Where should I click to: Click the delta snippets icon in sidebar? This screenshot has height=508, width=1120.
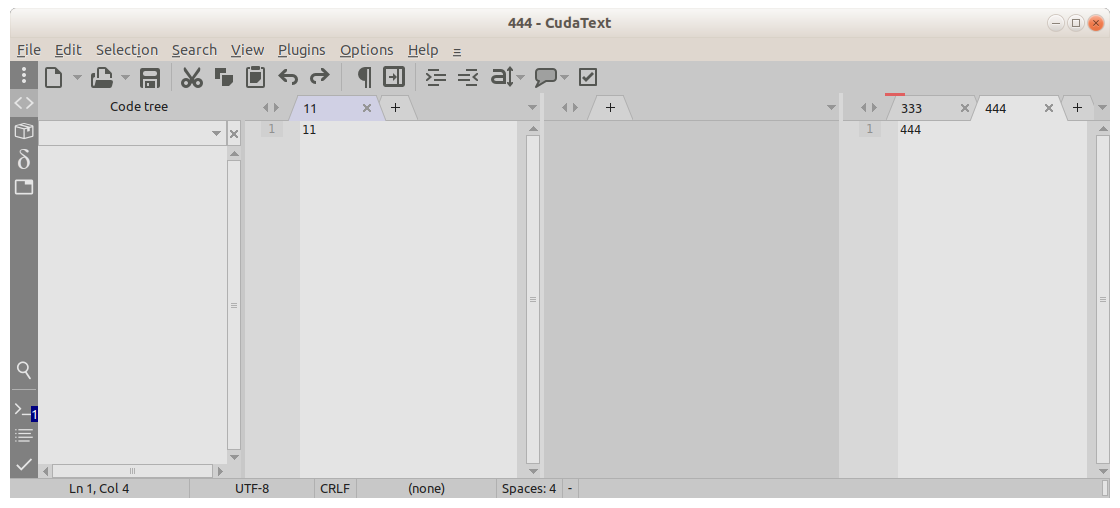click(x=24, y=159)
